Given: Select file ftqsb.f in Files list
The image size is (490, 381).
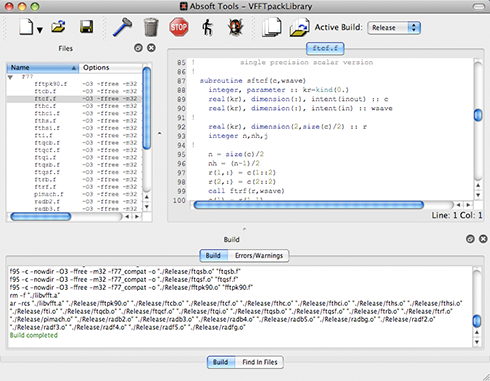Looking at the screenshot, I should click(x=47, y=165).
